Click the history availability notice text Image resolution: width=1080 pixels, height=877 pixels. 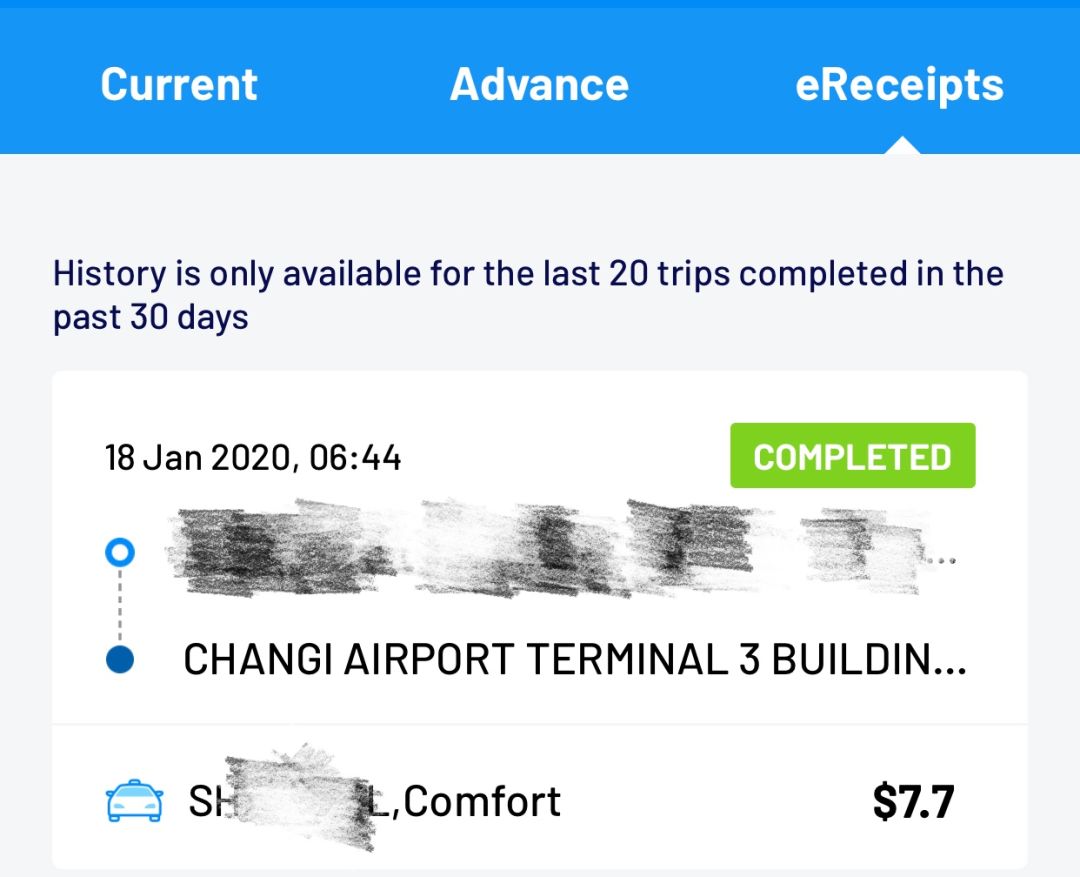(x=528, y=274)
